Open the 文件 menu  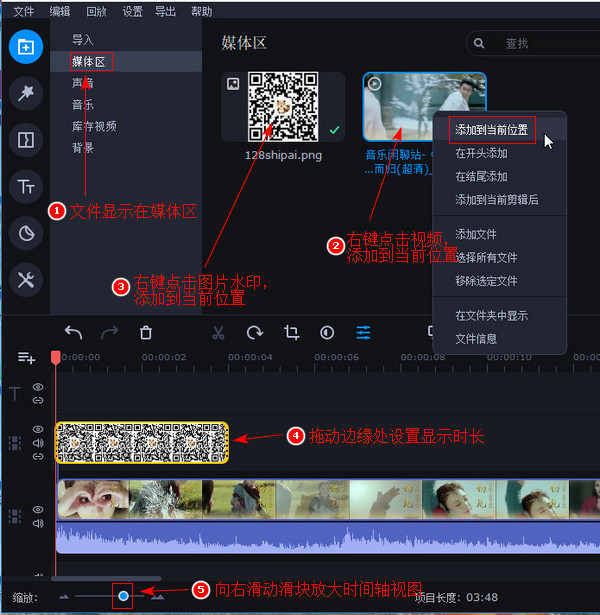[24, 11]
